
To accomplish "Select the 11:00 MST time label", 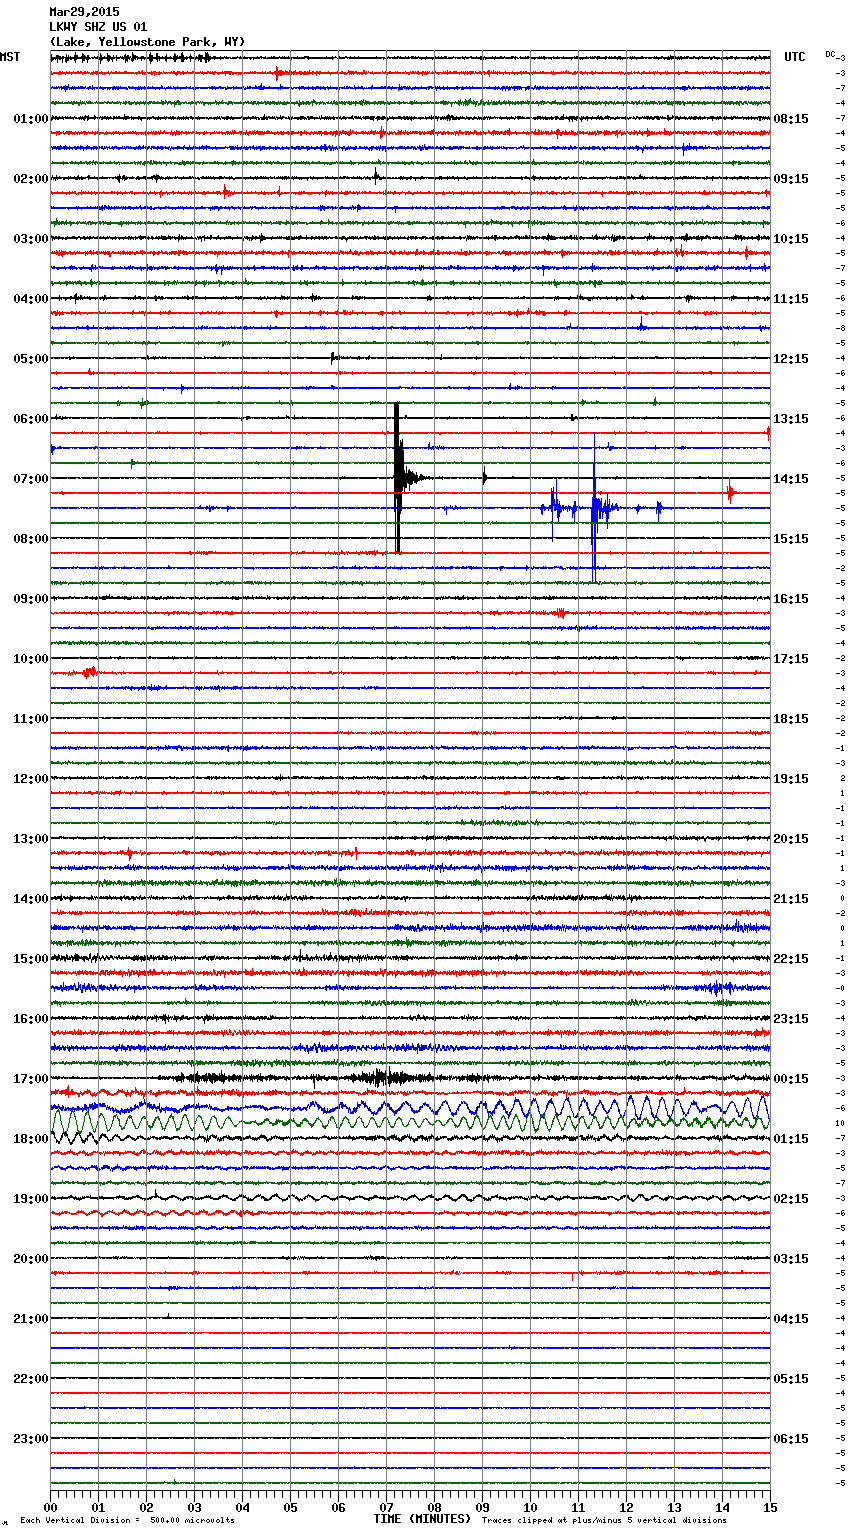I will click(31, 719).
